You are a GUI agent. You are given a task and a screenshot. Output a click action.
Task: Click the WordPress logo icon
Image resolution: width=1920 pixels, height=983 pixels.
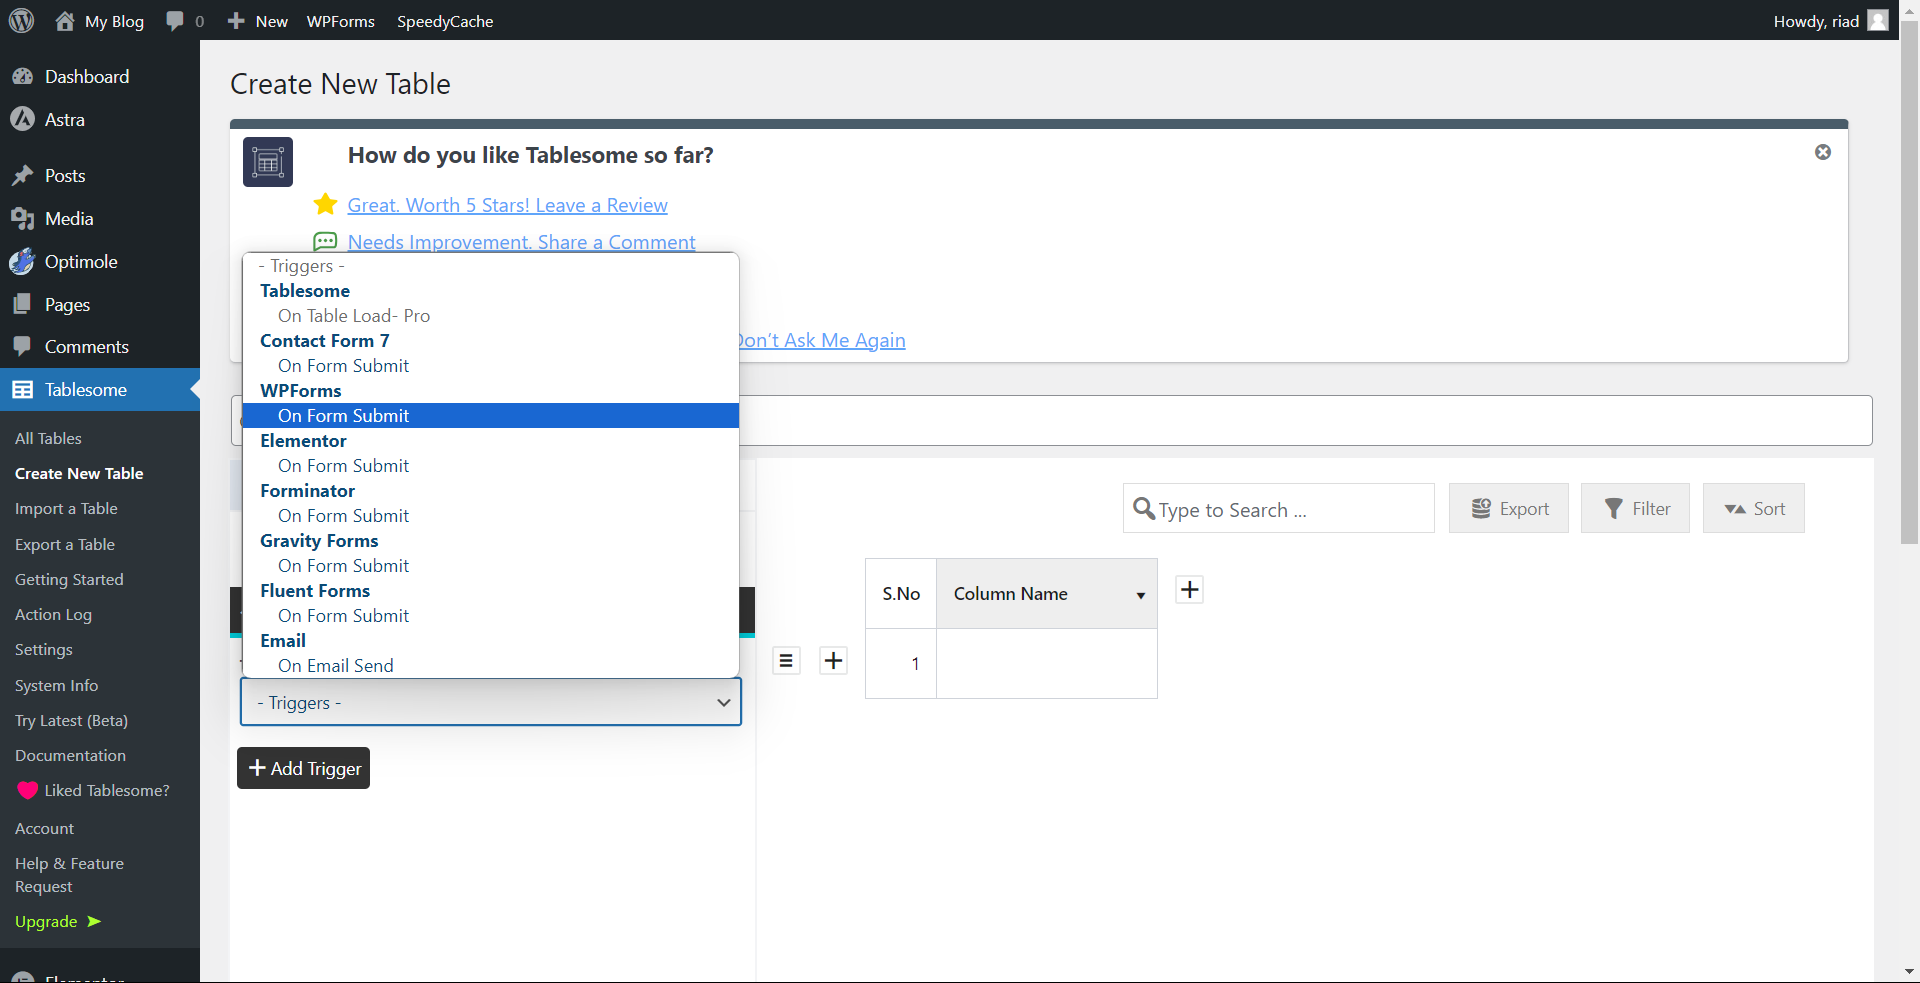tap(22, 21)
